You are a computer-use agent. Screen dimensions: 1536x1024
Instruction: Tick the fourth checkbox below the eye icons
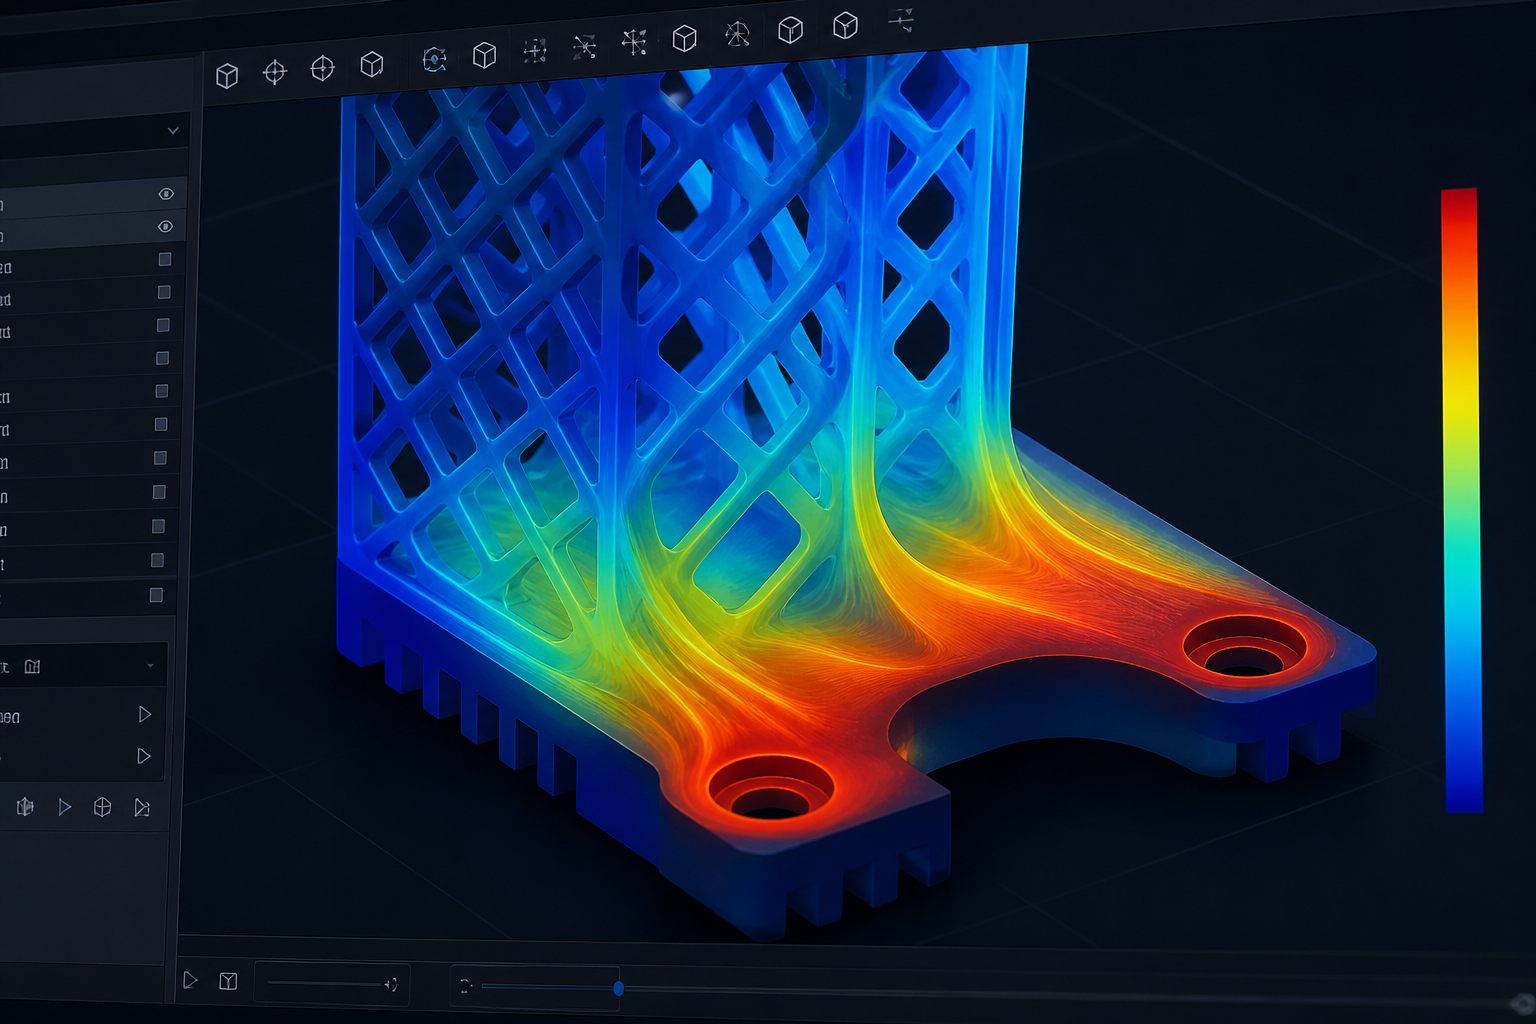pyautogui.click(x=162, y=358)
